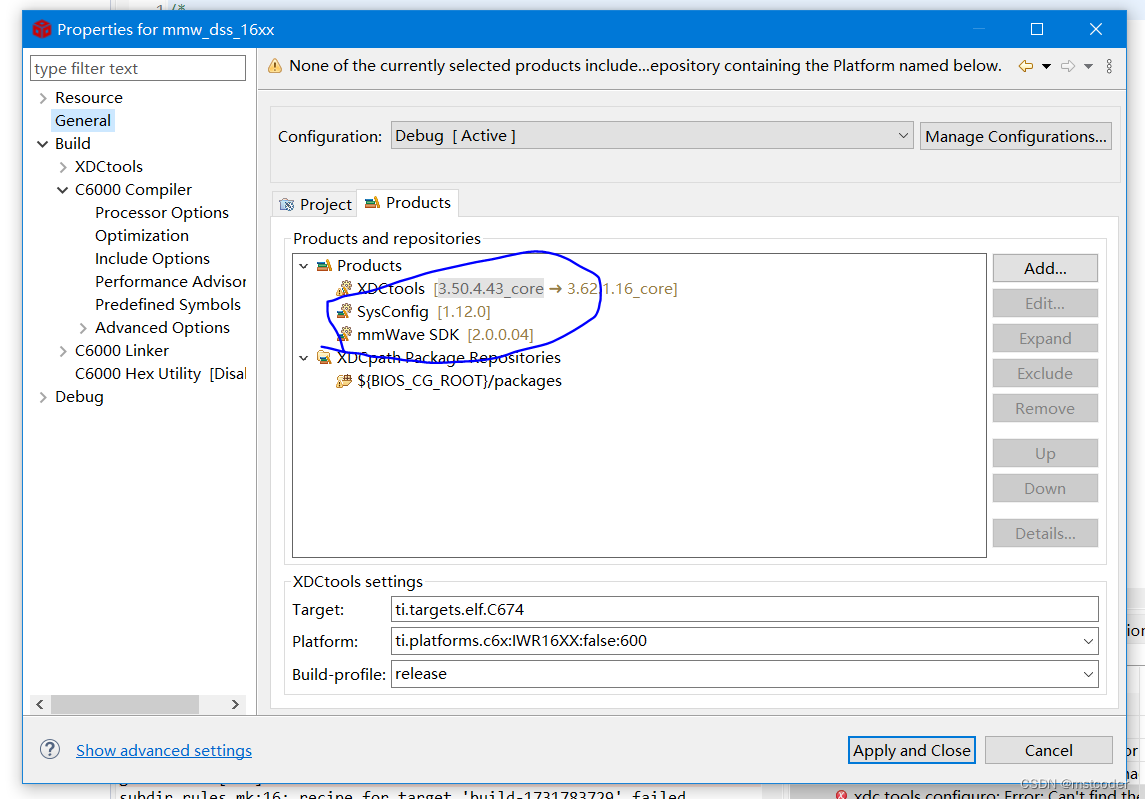
Task: Click the CCS cube icon in title bar
Action: [x=42, y=29]
